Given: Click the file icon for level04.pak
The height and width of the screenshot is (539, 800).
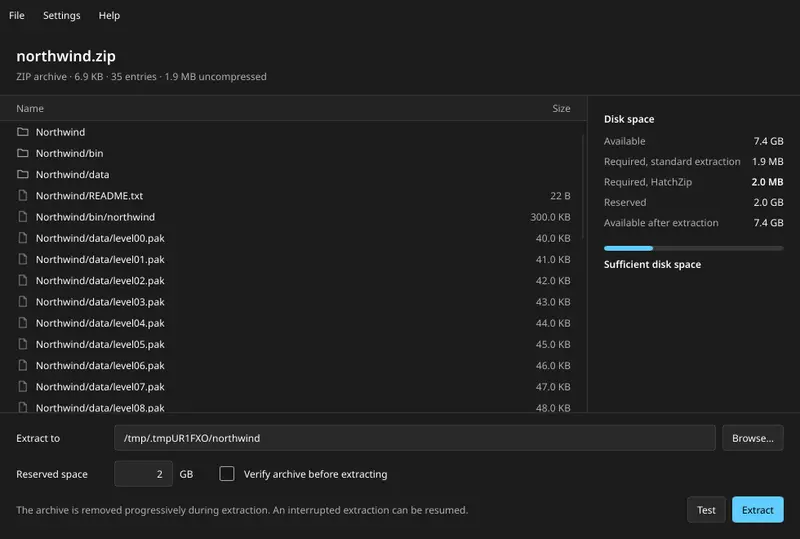Looking at the screenshot, I should (x=22, y=323).
